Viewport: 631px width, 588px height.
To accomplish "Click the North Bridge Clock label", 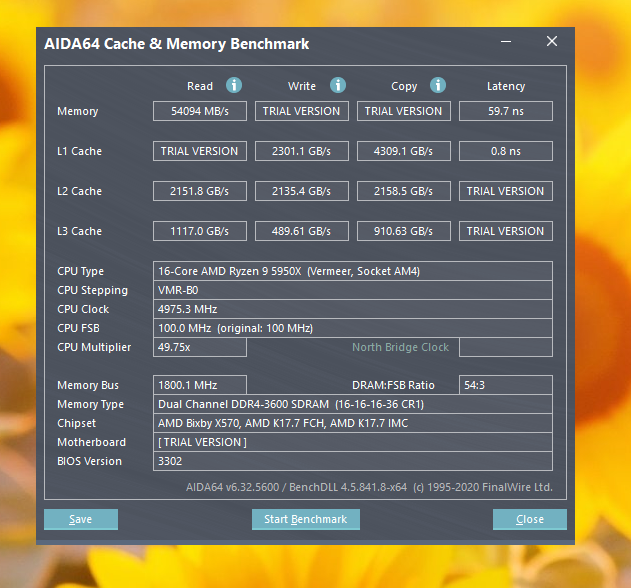I will coord(400,347).
